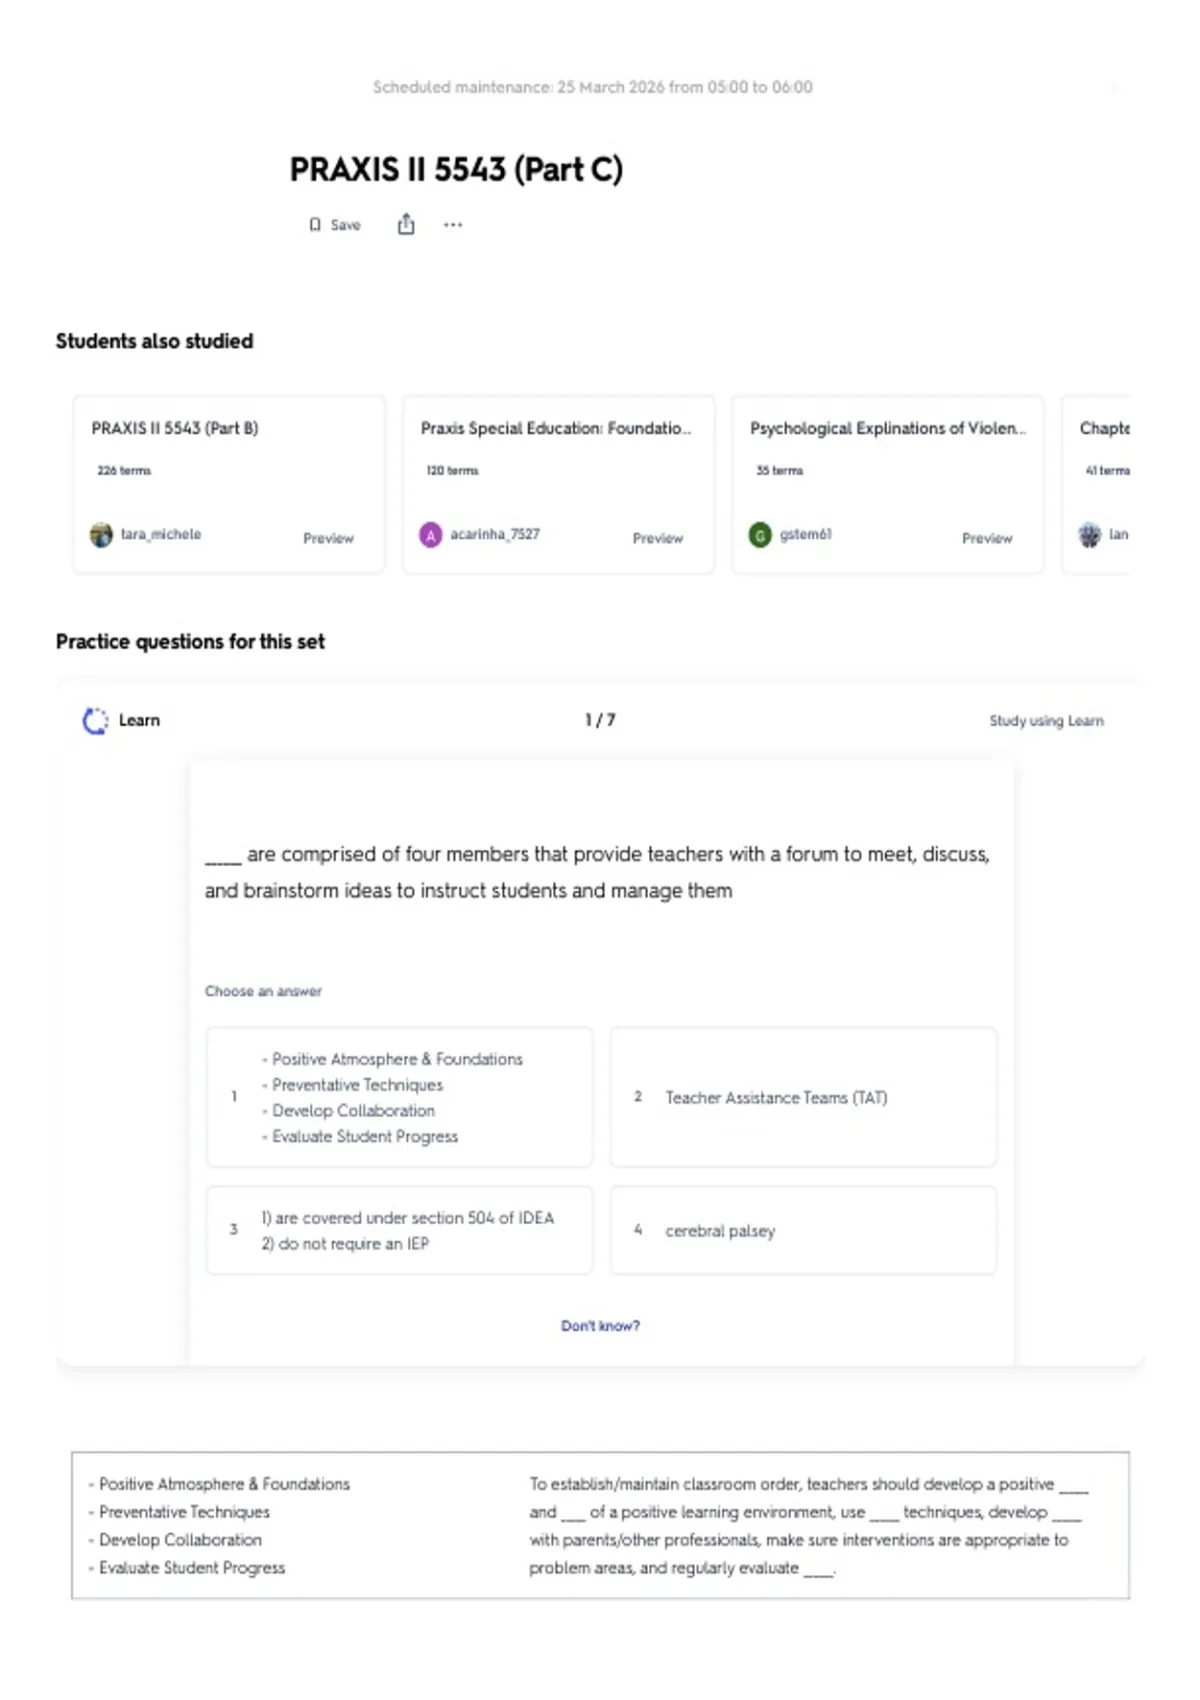
Task: Click the partially visible fourth card avatar
Action: [x=1089, y=535]
